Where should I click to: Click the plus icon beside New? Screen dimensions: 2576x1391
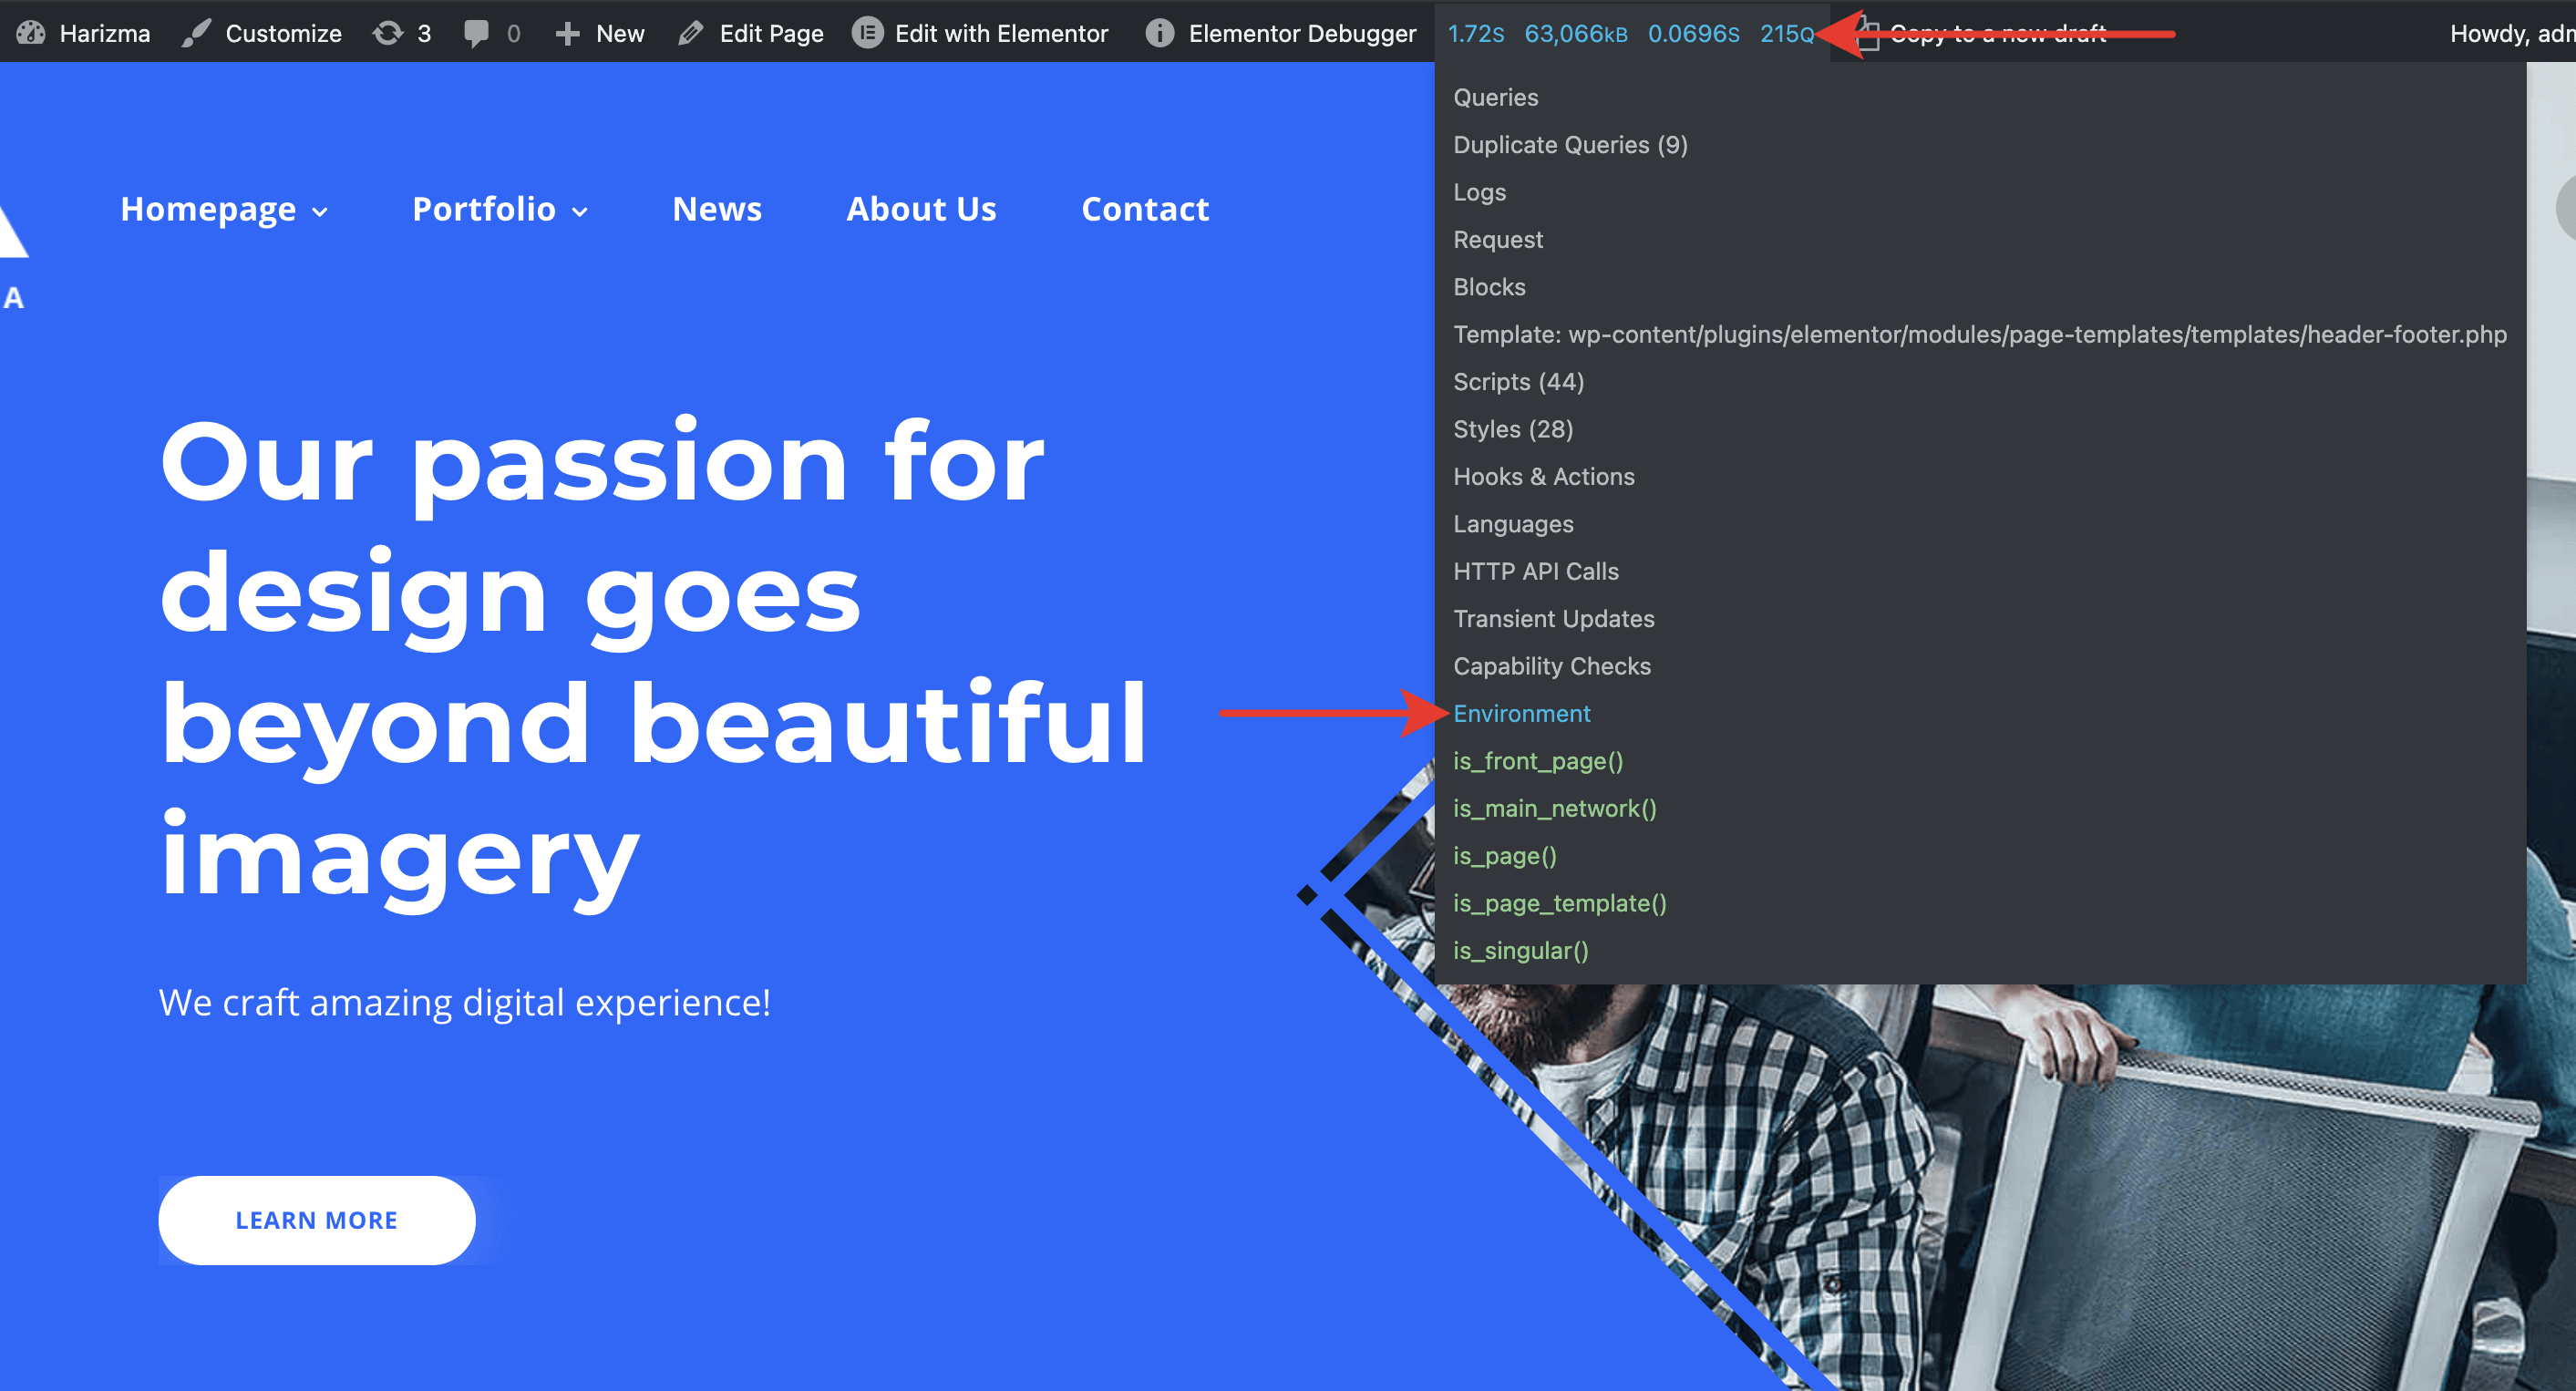pos(567,33)
